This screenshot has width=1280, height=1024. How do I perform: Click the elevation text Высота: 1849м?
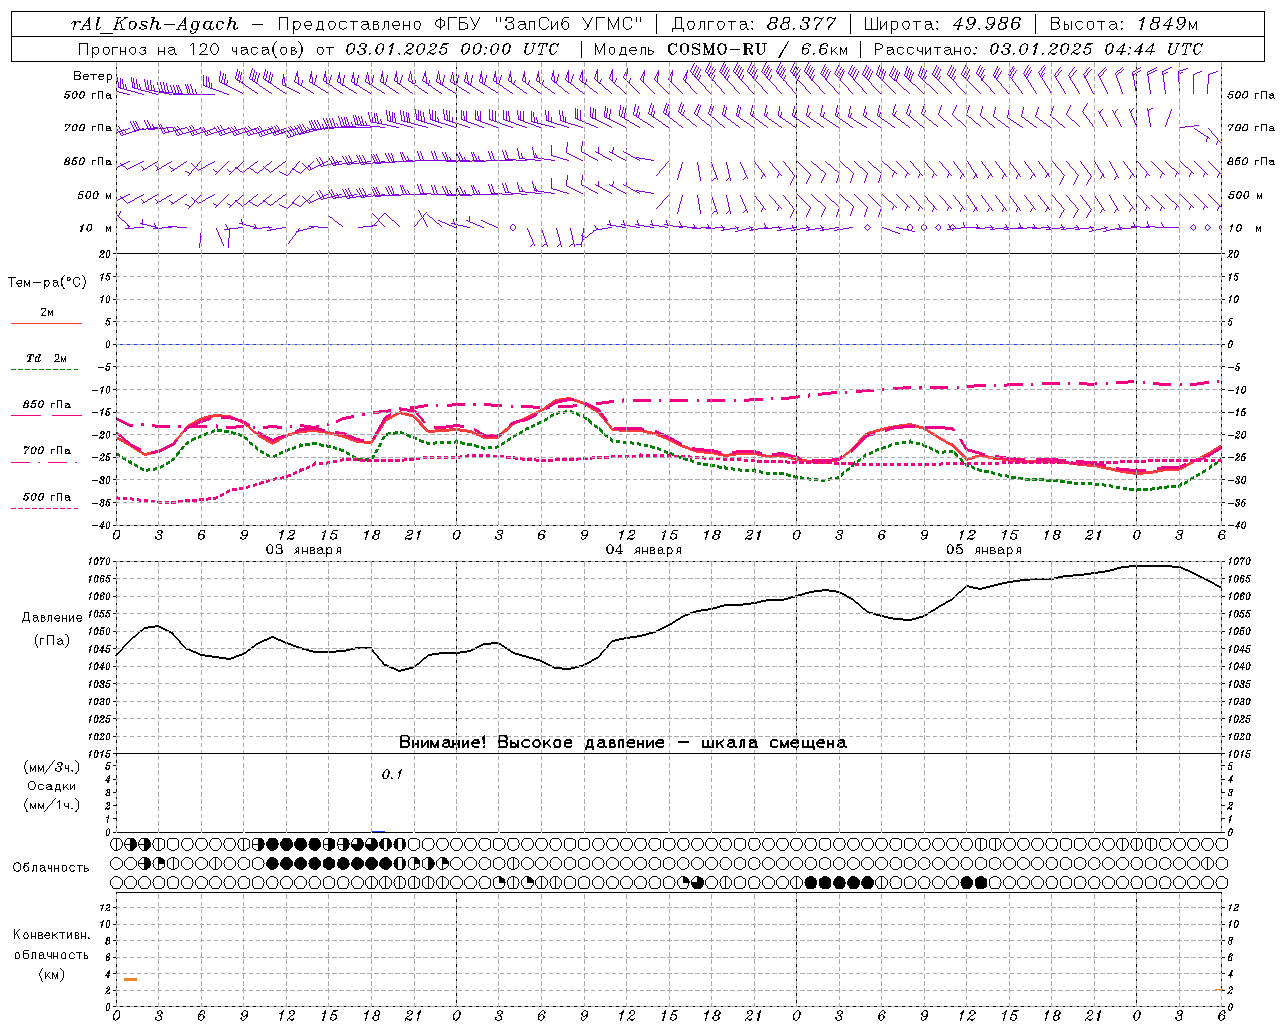click(x=1123, y=24)
